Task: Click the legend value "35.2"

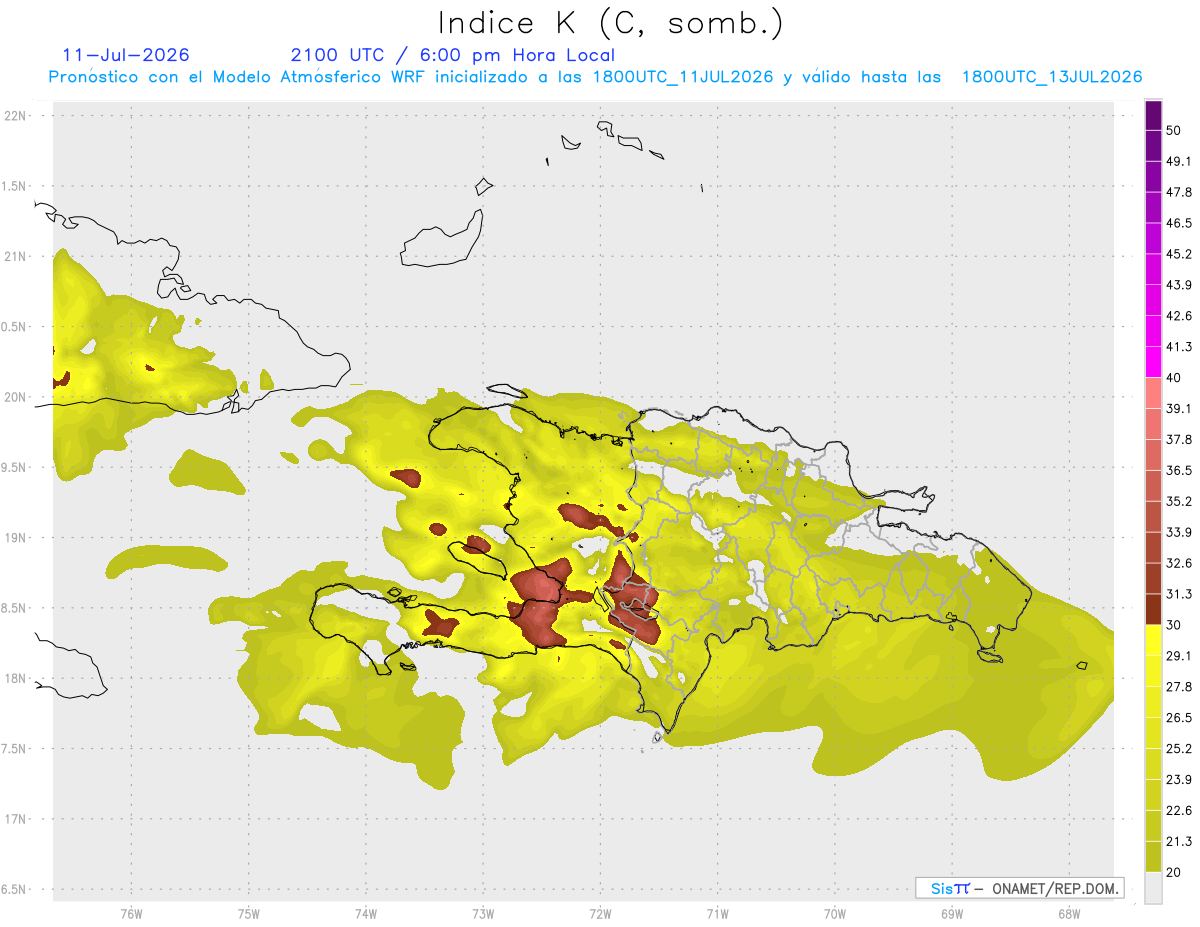Action: coord(1179,501)
